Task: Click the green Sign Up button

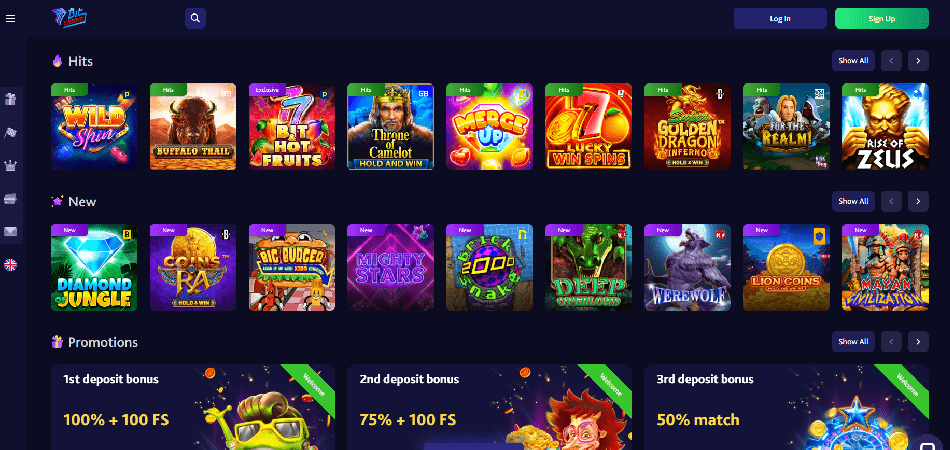Action: [x=882, y=18]
